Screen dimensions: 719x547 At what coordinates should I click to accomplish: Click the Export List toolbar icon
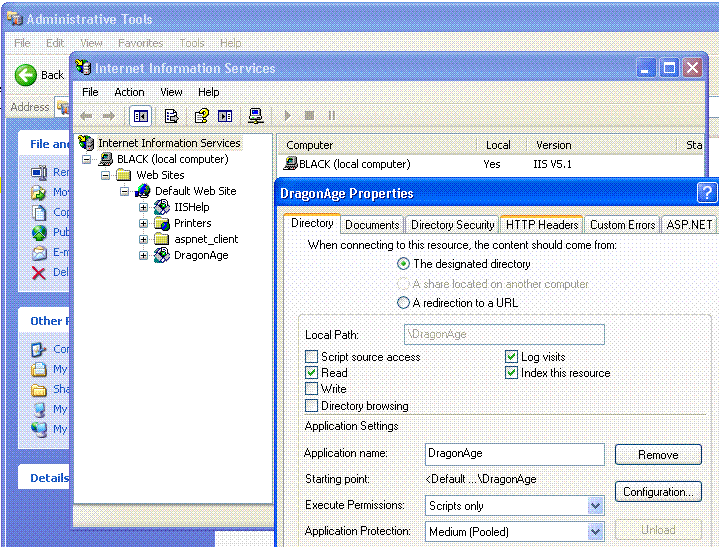(x=171, y=116)
